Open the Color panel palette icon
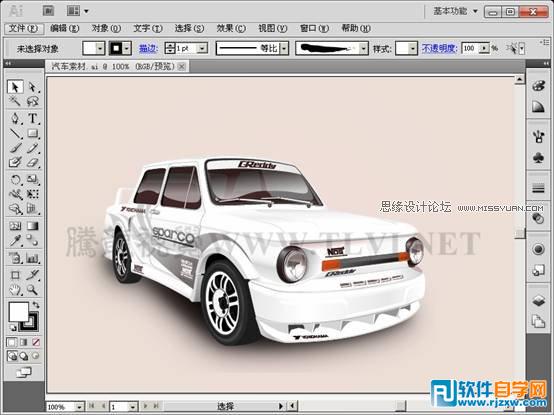The width and height of the screenshot is (554, 415). tap(538, 85)
